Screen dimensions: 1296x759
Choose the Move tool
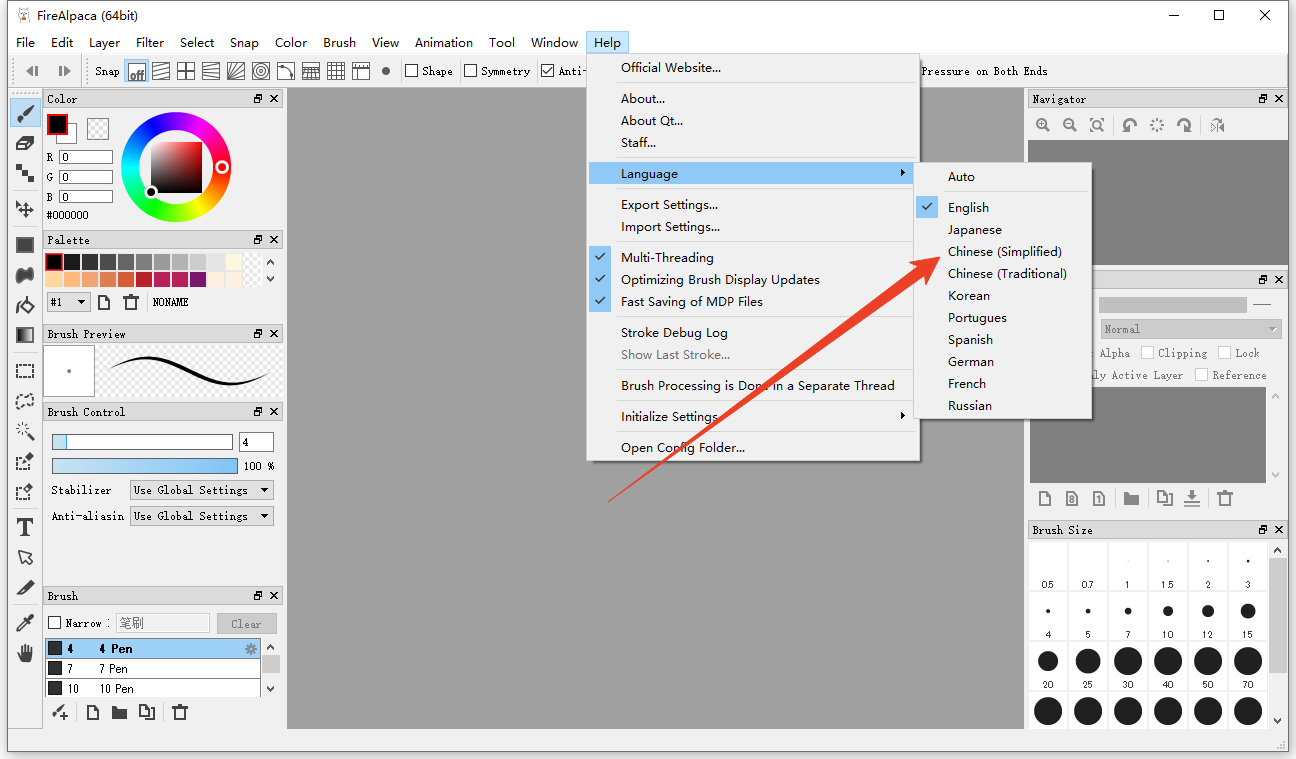(25, 208)
